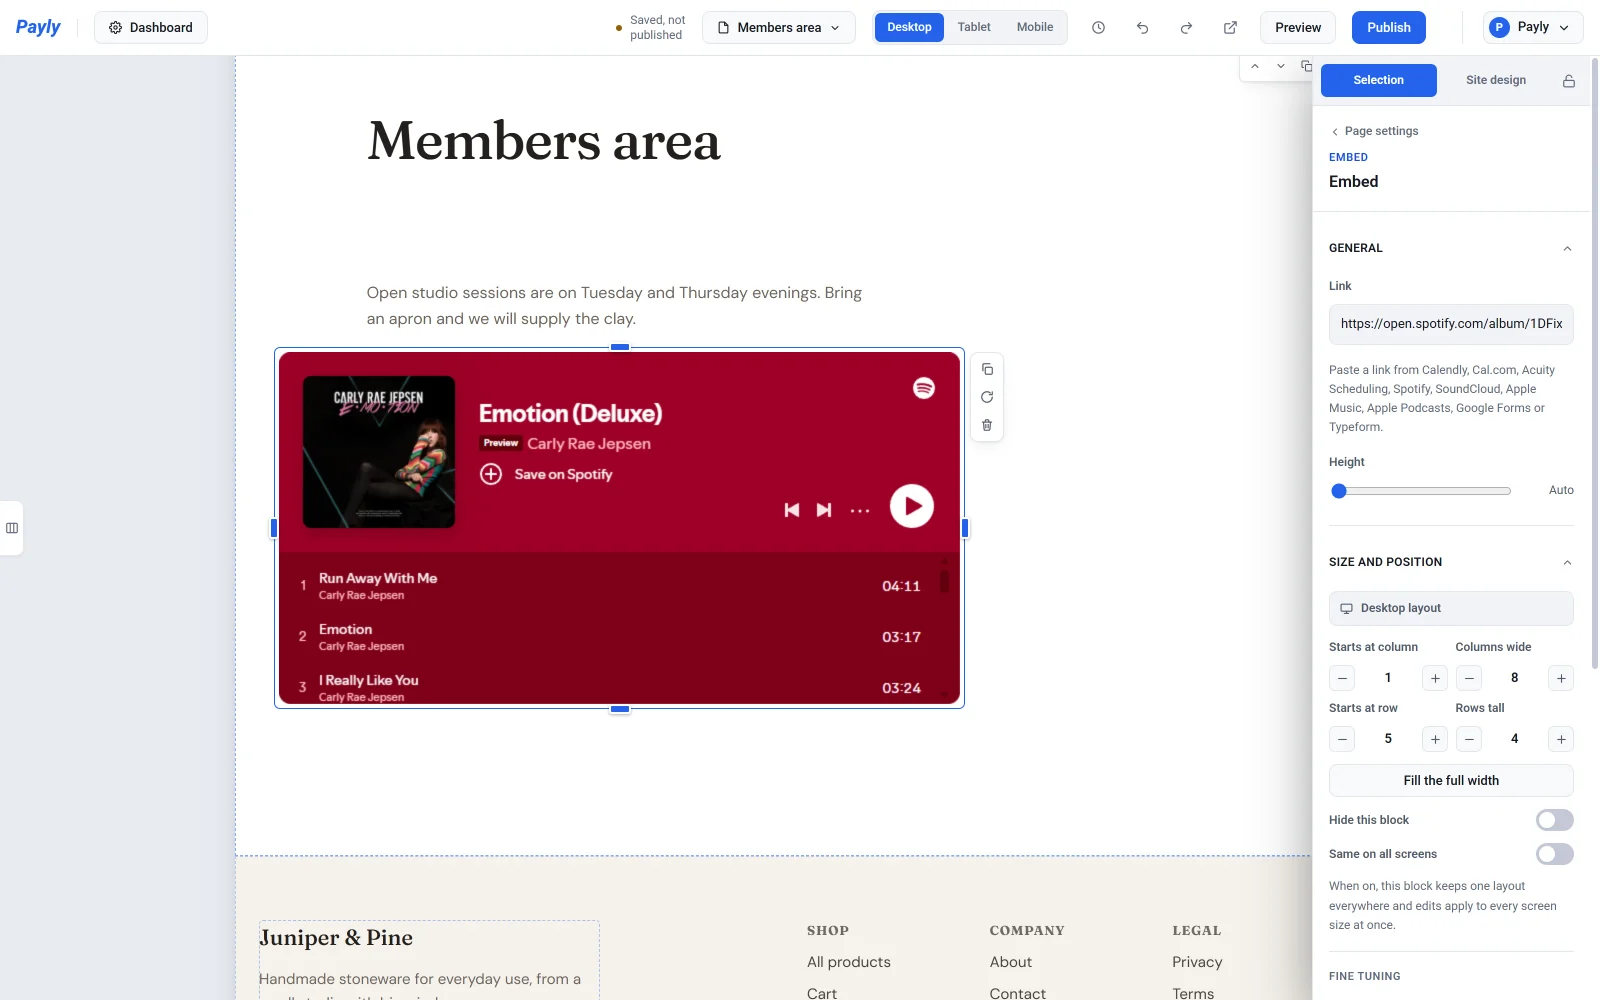
Task: Click the Publish button
Action: pos(1389,28)
